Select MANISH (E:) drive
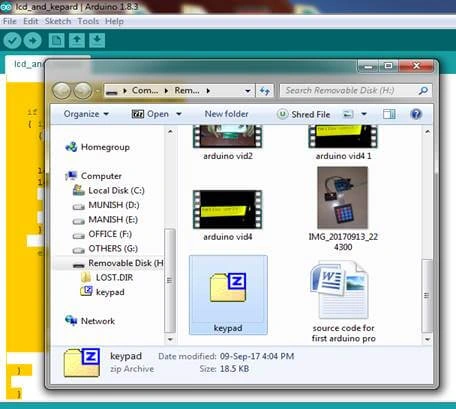Viewport: 456px width, 409px height. pos(105,220)
